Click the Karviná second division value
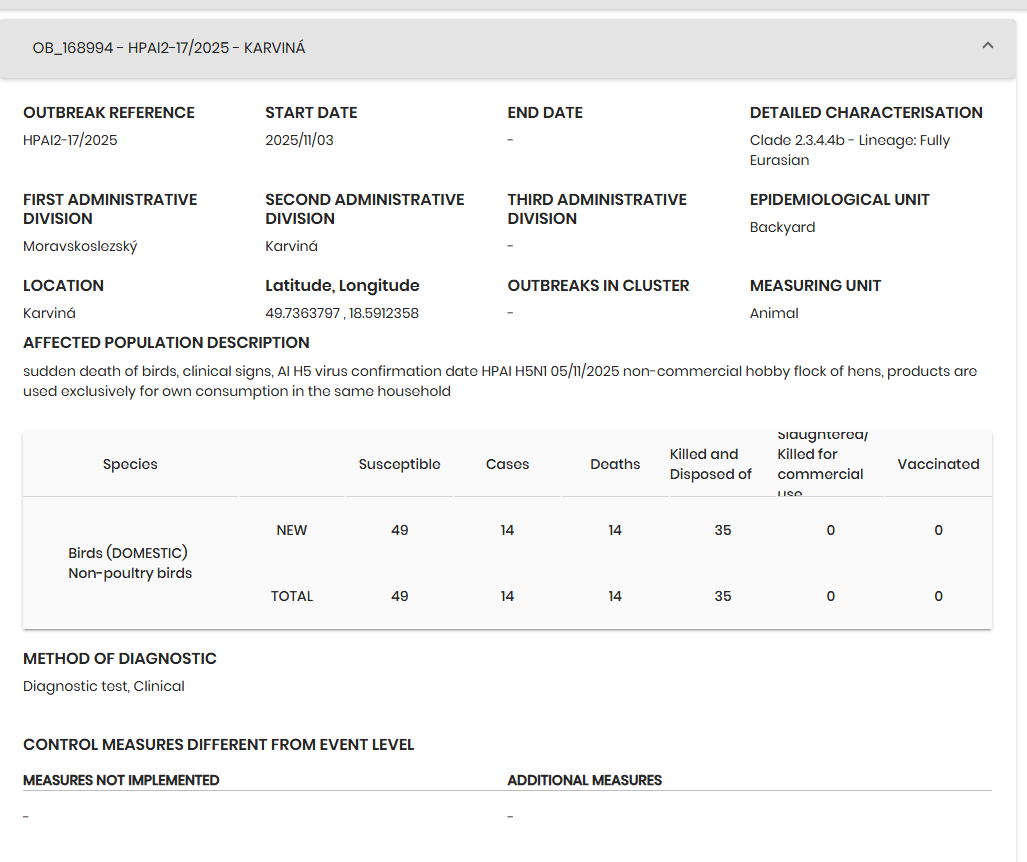 click(x=291, y=246)
